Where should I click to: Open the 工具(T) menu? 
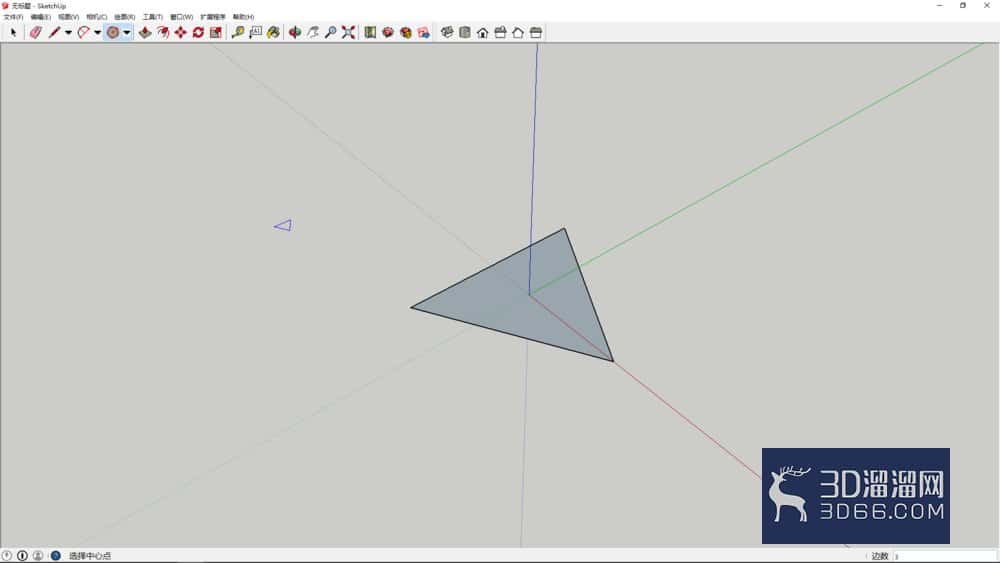tap(153, 17)
